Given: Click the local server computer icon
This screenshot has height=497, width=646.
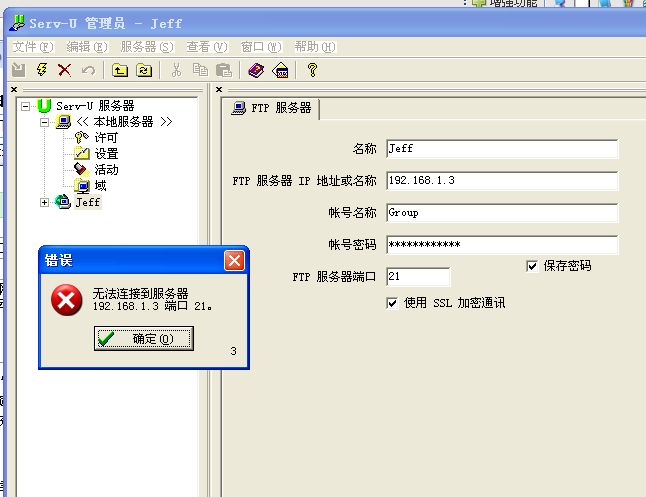Looking at the screenshot, I should pos(63,122).
